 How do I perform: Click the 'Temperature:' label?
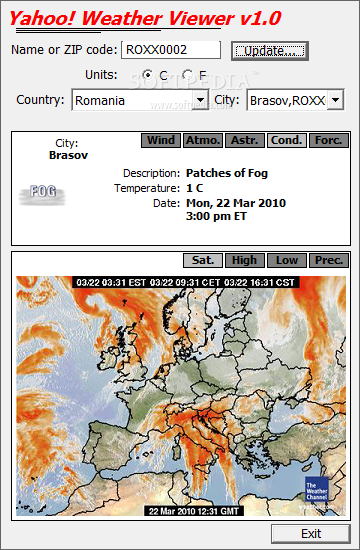coord(147,188)
